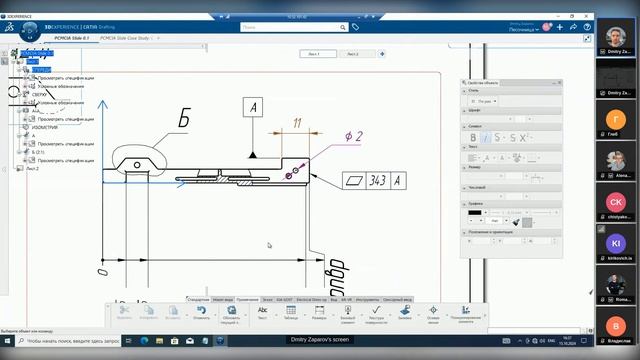The height and width of the screenshot is (360, 640).
Task: Open the PCMCIA Slide Case Study tab
Action: [125, 38]
